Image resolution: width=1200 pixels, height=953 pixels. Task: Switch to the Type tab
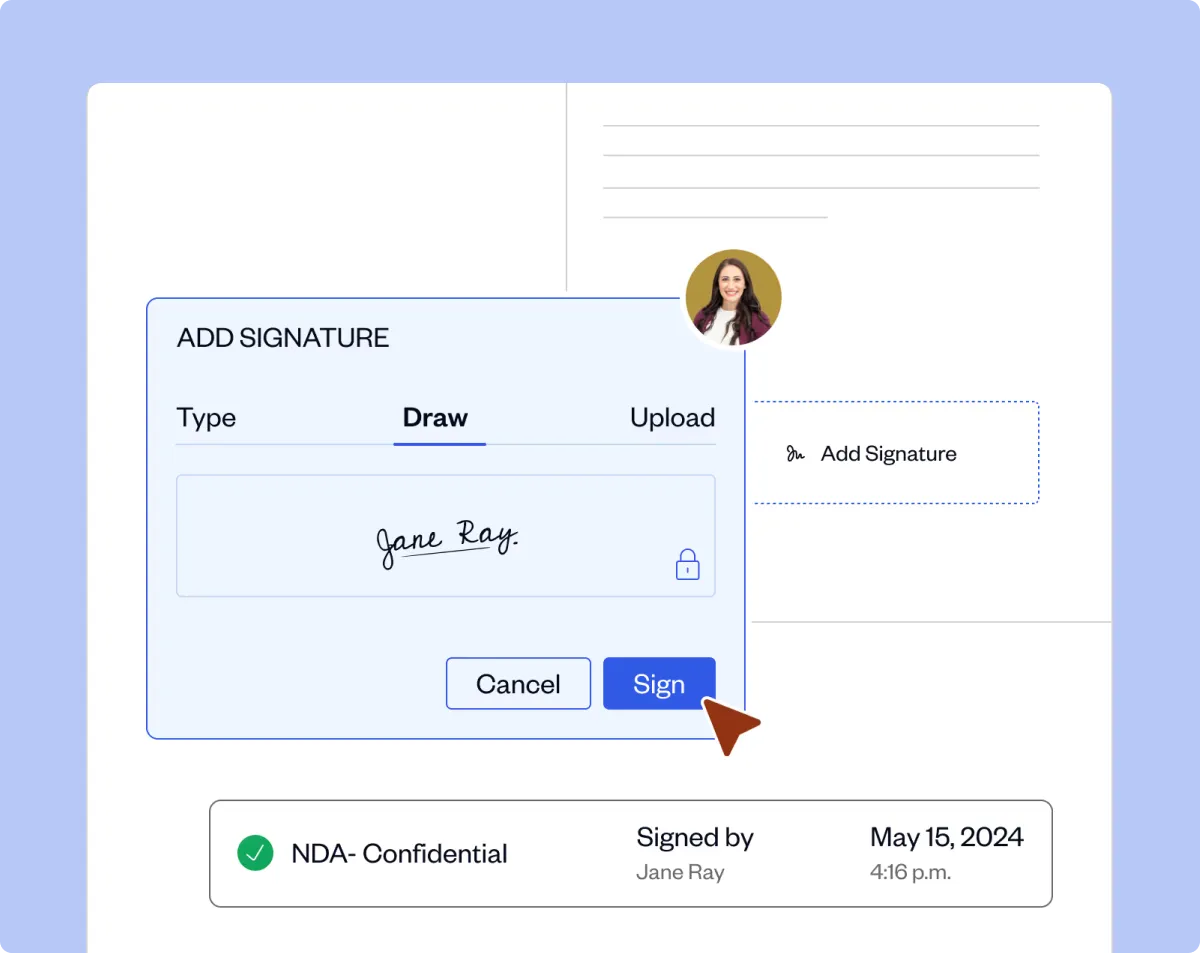point(206,417)
